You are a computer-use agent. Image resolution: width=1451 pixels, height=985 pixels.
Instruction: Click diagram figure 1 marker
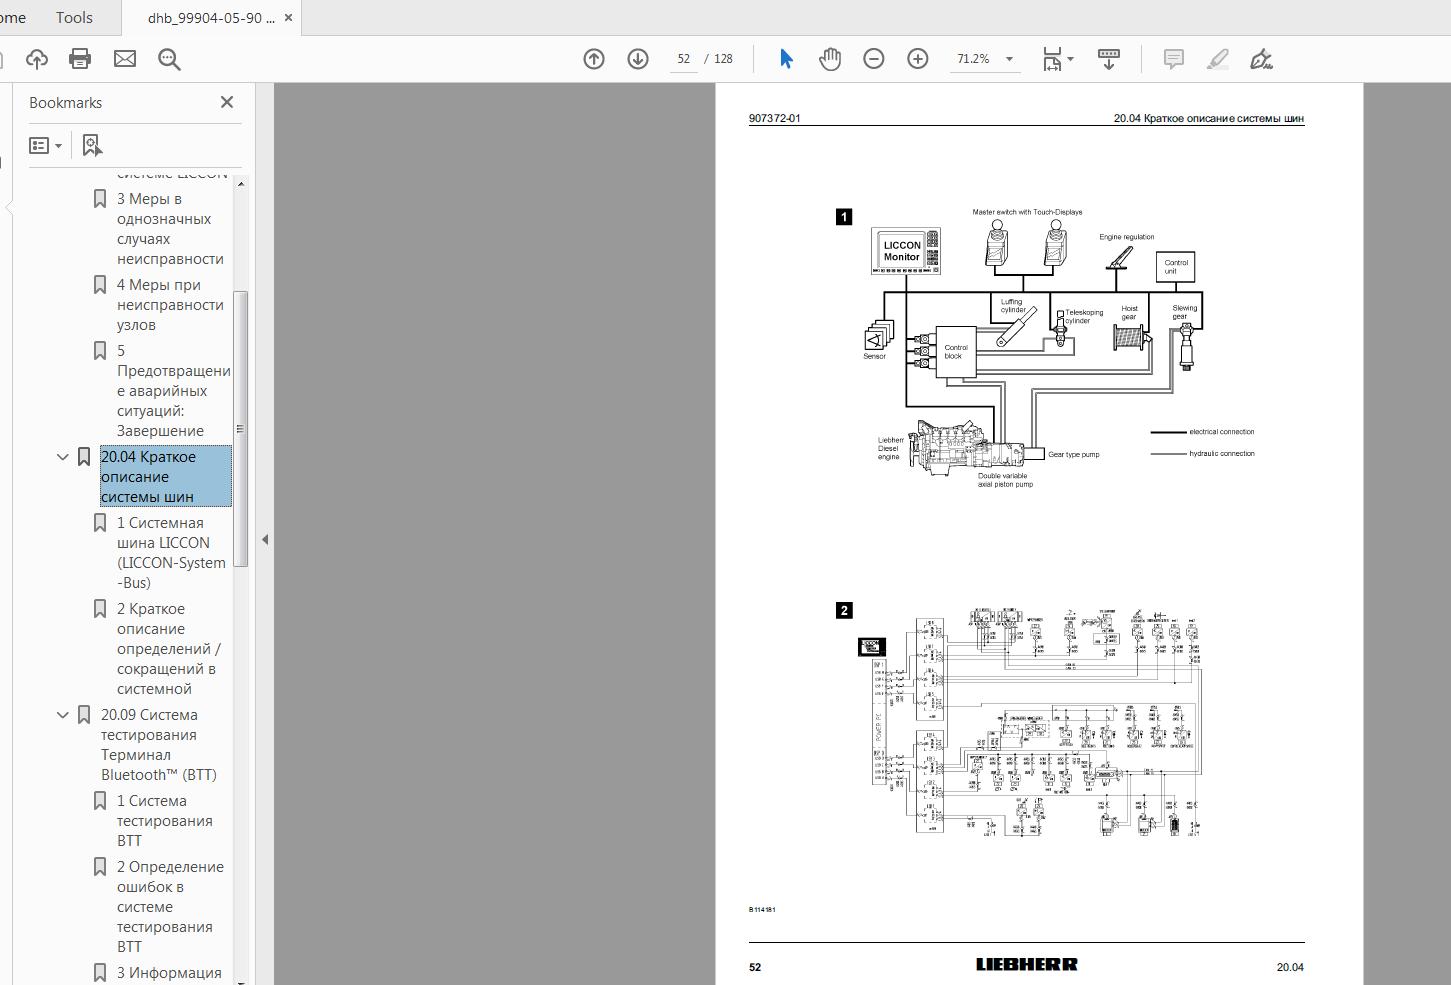click(844, 216)
